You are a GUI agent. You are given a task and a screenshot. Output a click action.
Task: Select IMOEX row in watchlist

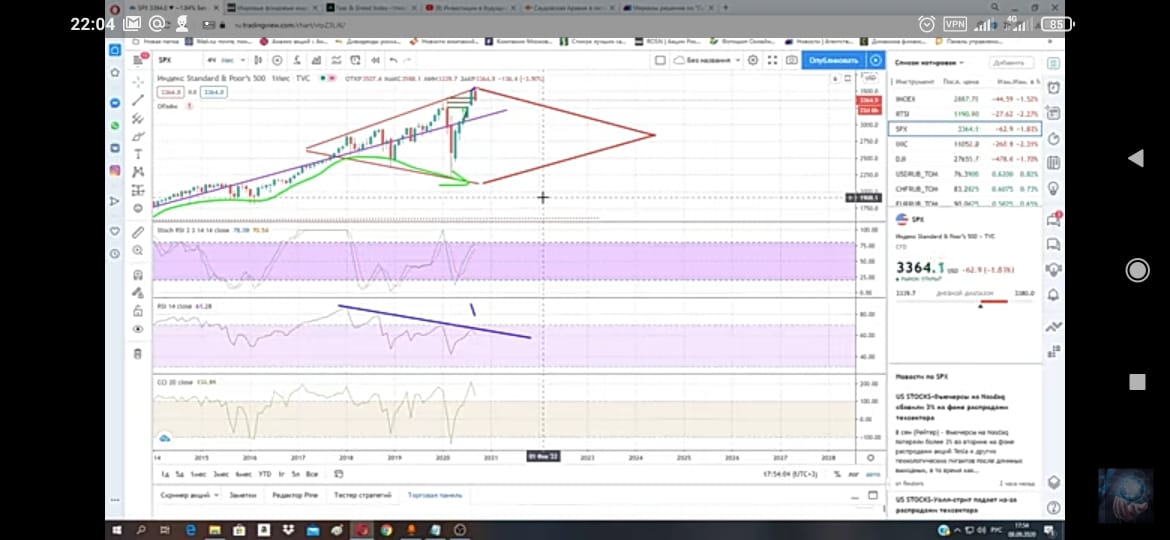[966, 99]
